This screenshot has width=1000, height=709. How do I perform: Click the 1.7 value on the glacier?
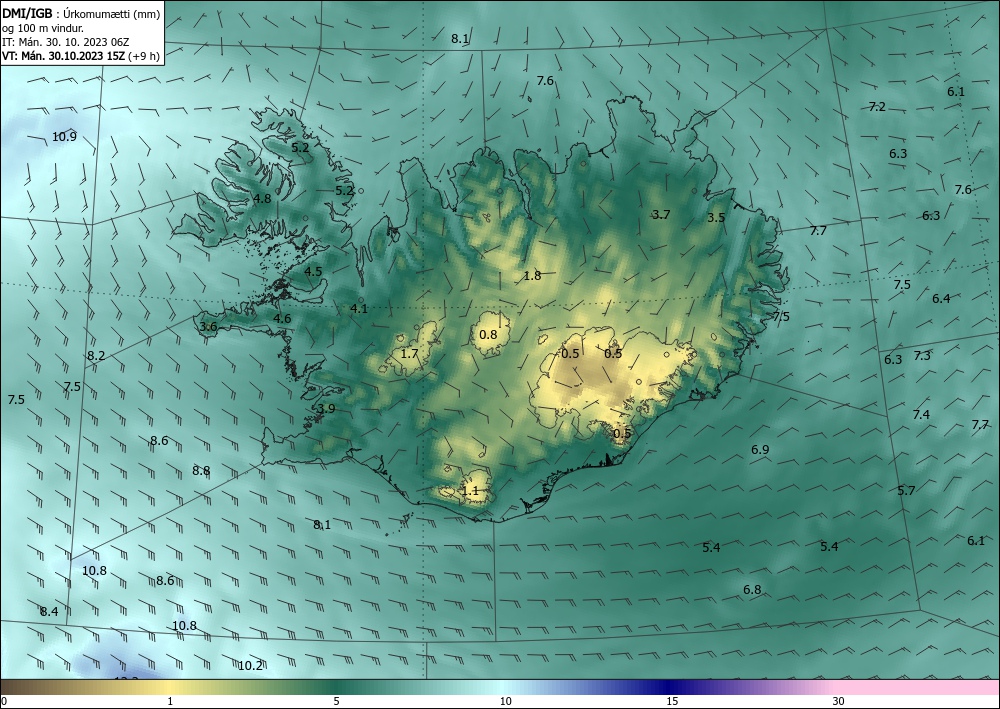[x=409, y=353]
